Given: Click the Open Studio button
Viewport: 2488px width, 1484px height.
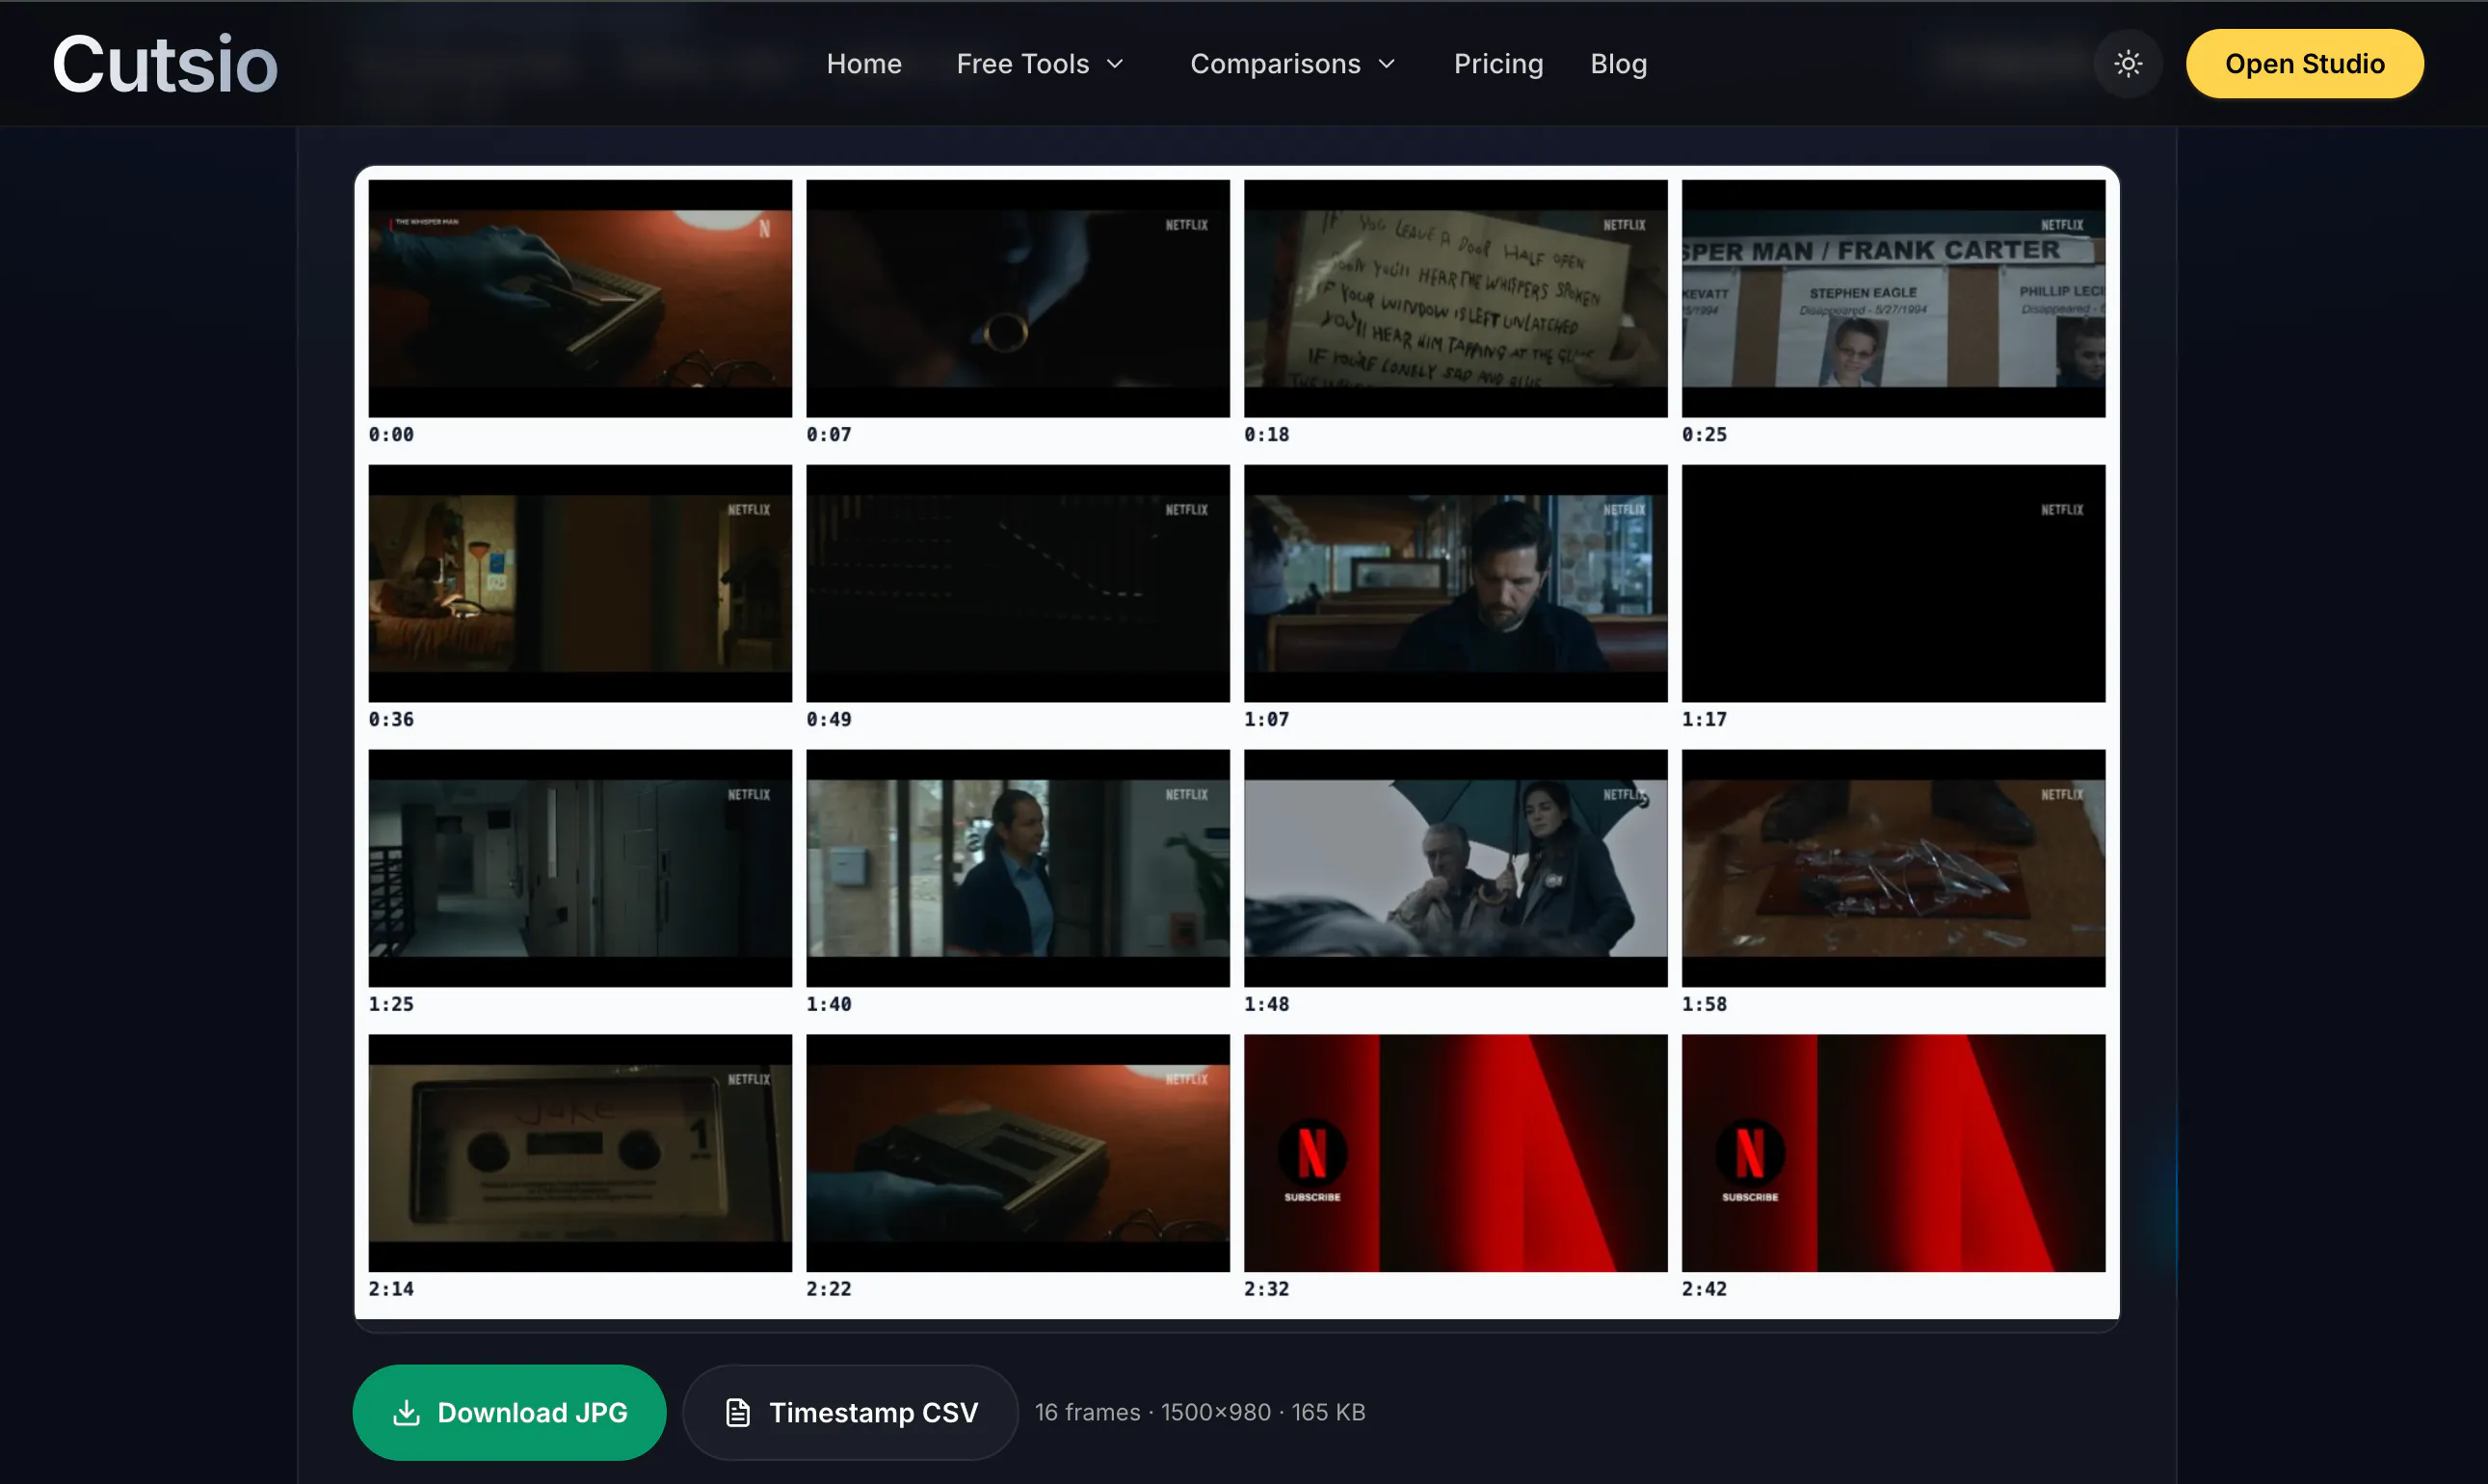Looking at the screenshot, I should 2304,64.
